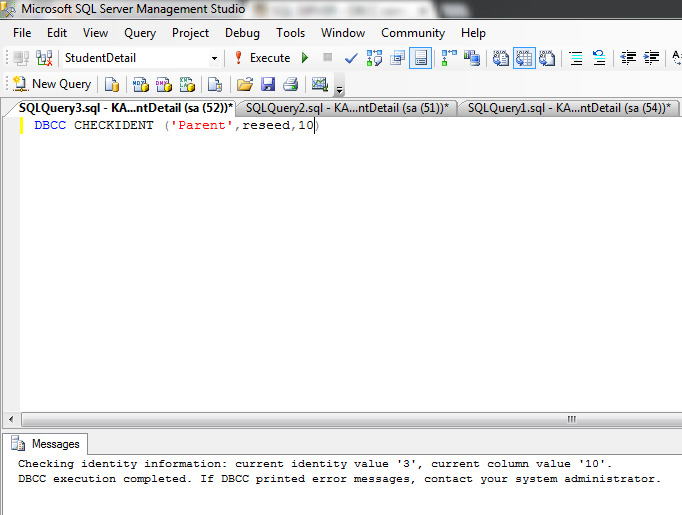Image resolution: width=682 pixels, height=515 pixels.
Task: Click the Activity Monitor icon
Action: pos(320,84)
